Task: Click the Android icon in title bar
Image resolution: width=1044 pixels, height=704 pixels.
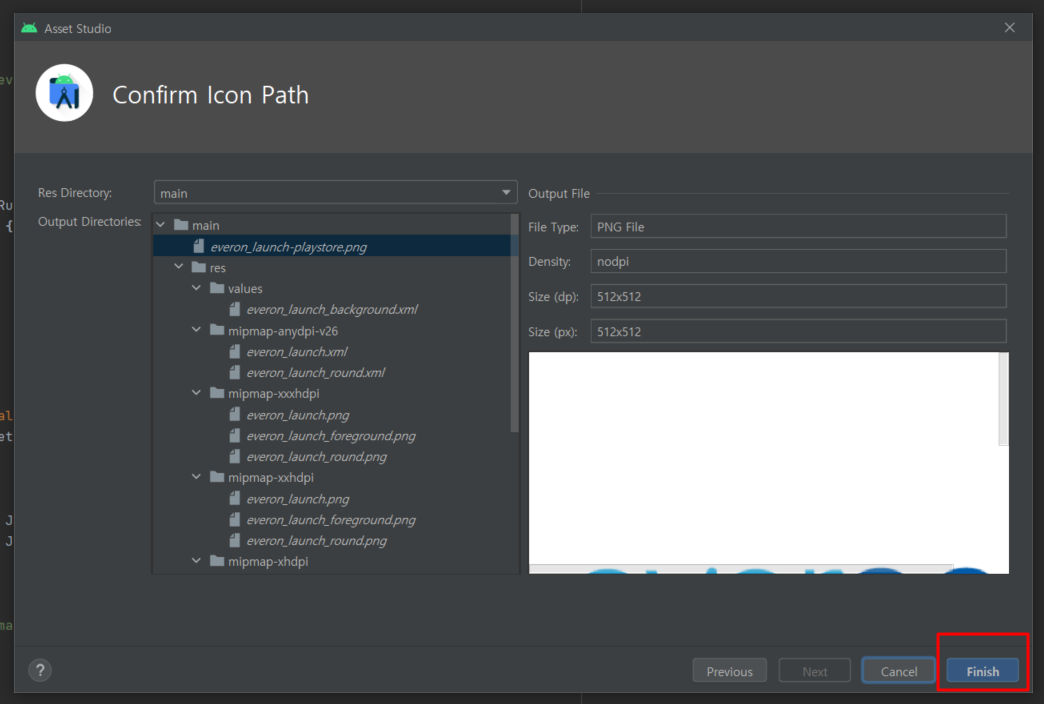Action: point(29,28)
